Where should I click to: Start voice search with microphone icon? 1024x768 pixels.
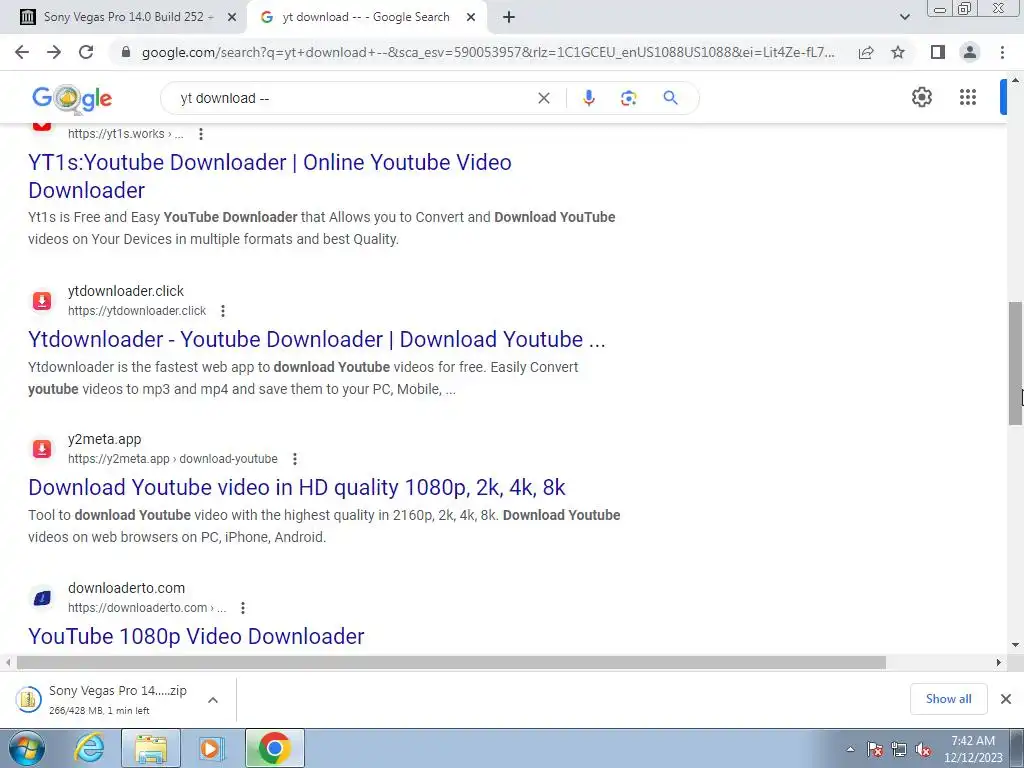(588, 98)
